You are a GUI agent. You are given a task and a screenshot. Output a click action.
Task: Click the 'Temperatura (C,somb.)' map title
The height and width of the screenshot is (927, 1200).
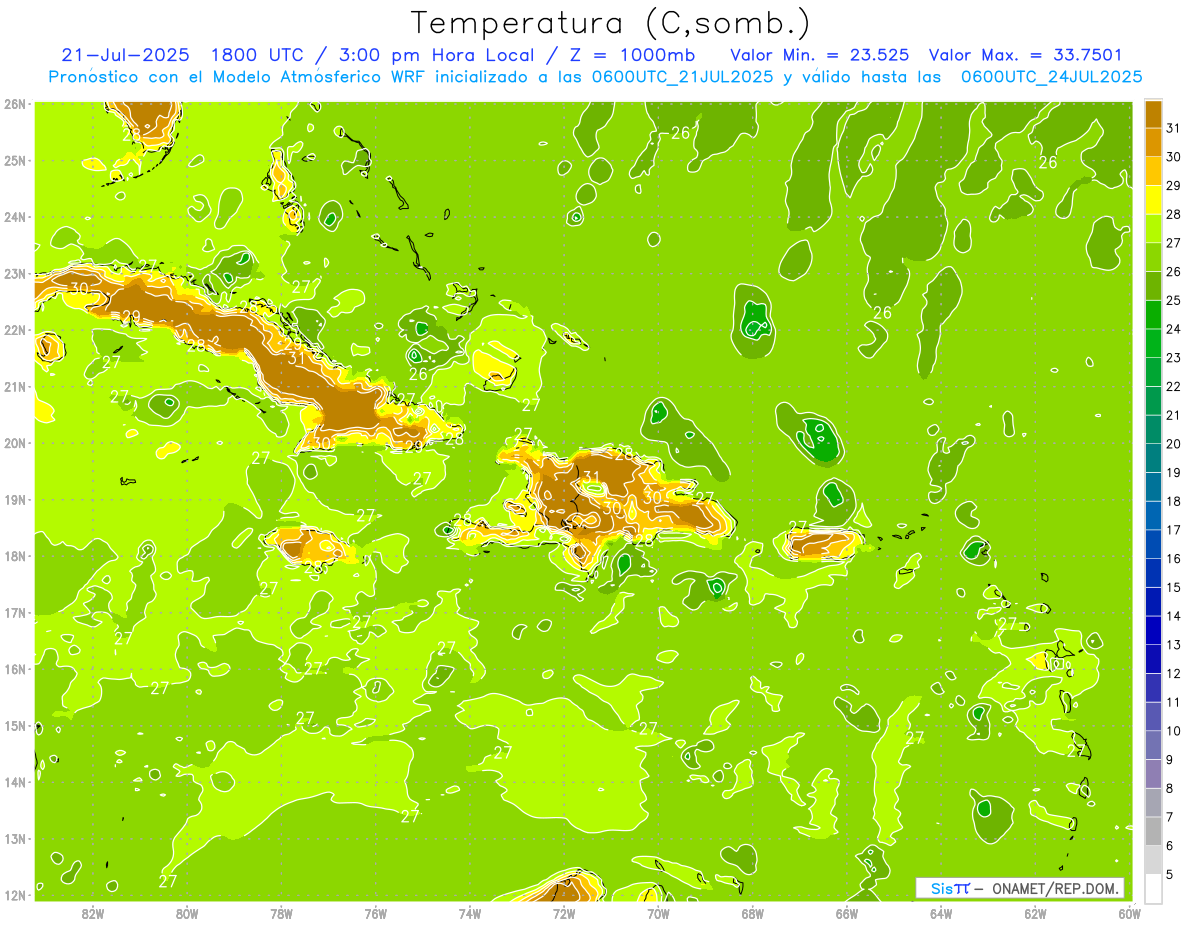coord(611,23)
